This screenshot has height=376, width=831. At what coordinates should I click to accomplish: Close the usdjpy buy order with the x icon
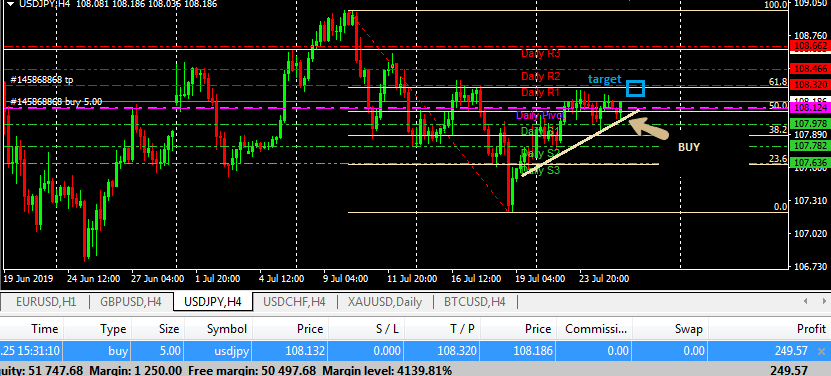click(x=821, y=351)
